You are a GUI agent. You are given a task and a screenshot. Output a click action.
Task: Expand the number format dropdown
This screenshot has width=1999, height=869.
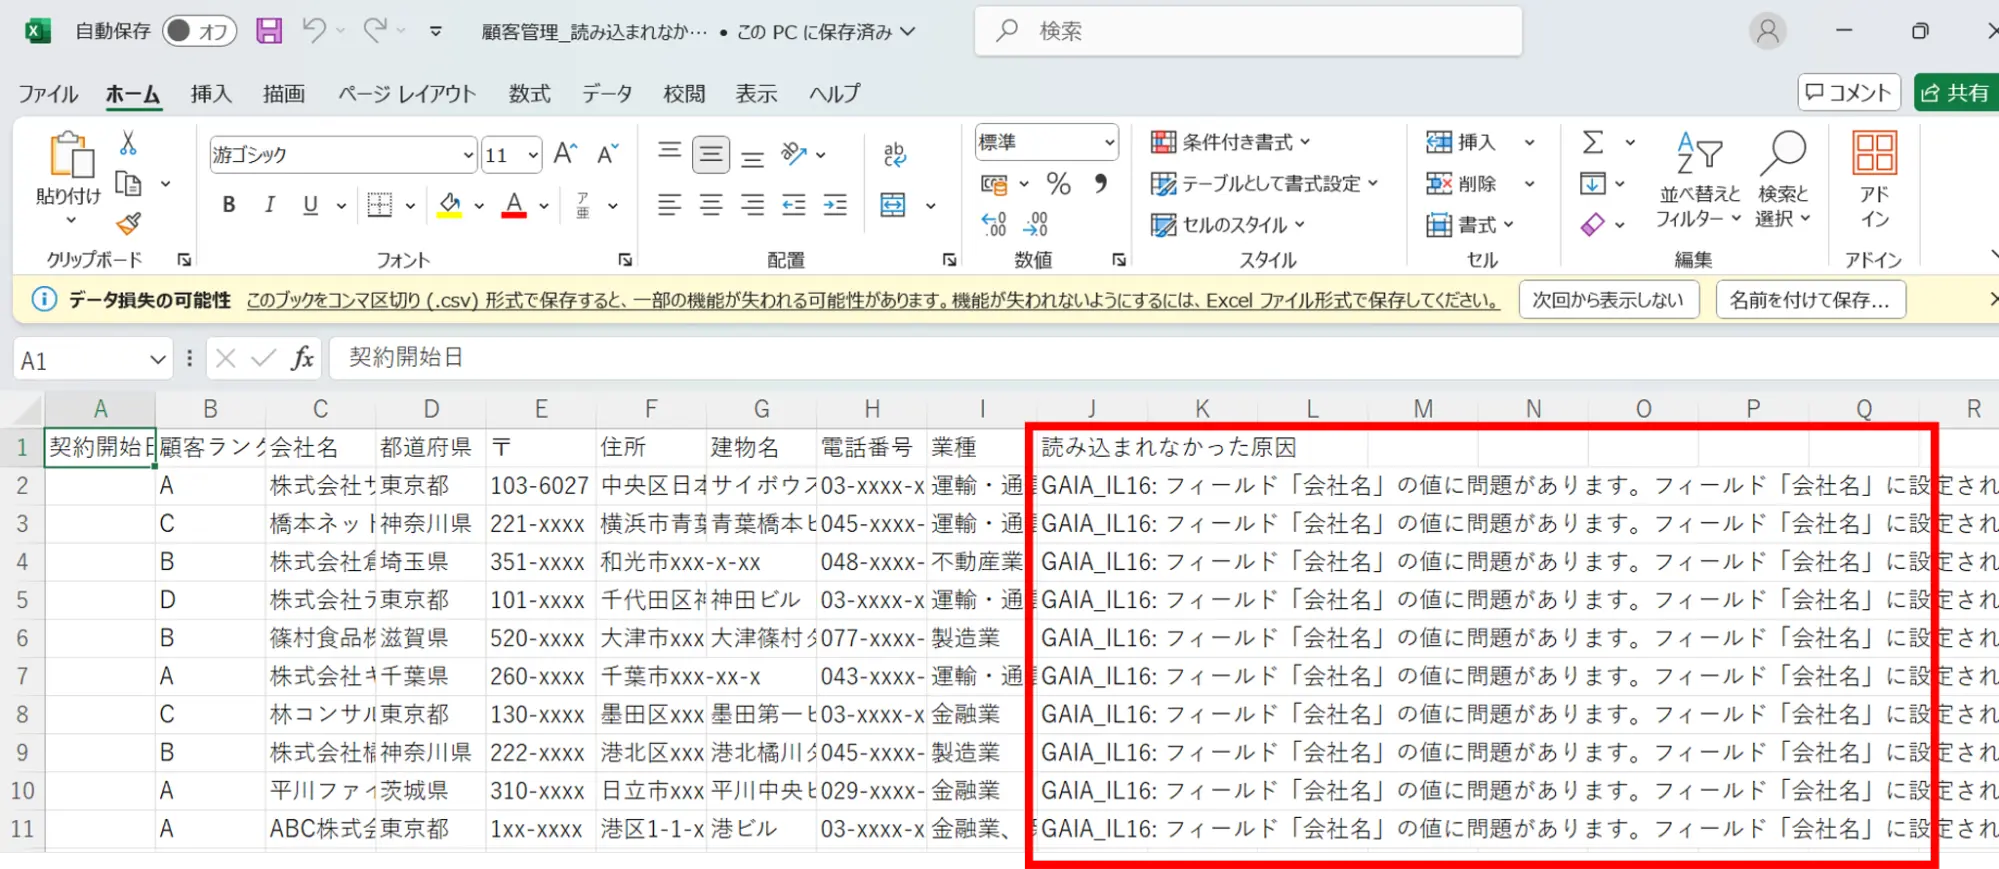[x=1109, y=143]
